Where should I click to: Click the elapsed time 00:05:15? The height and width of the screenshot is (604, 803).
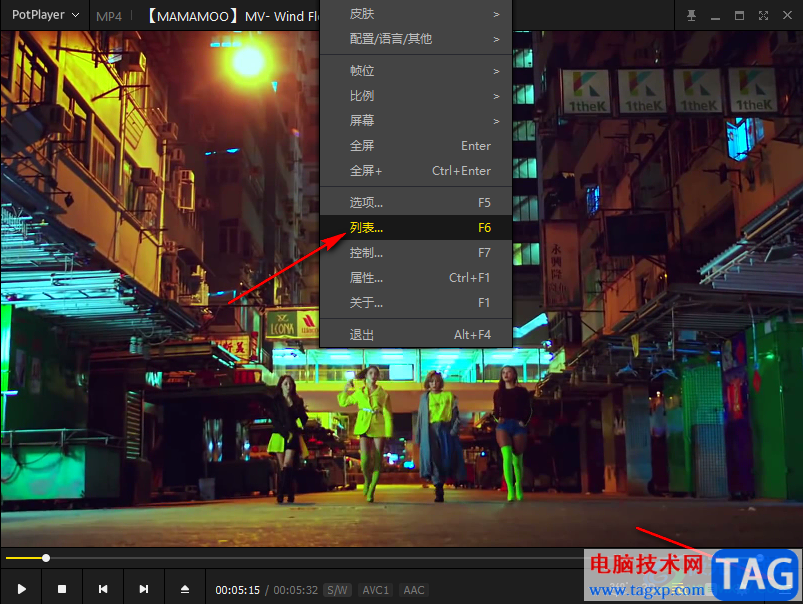(238, 590)
